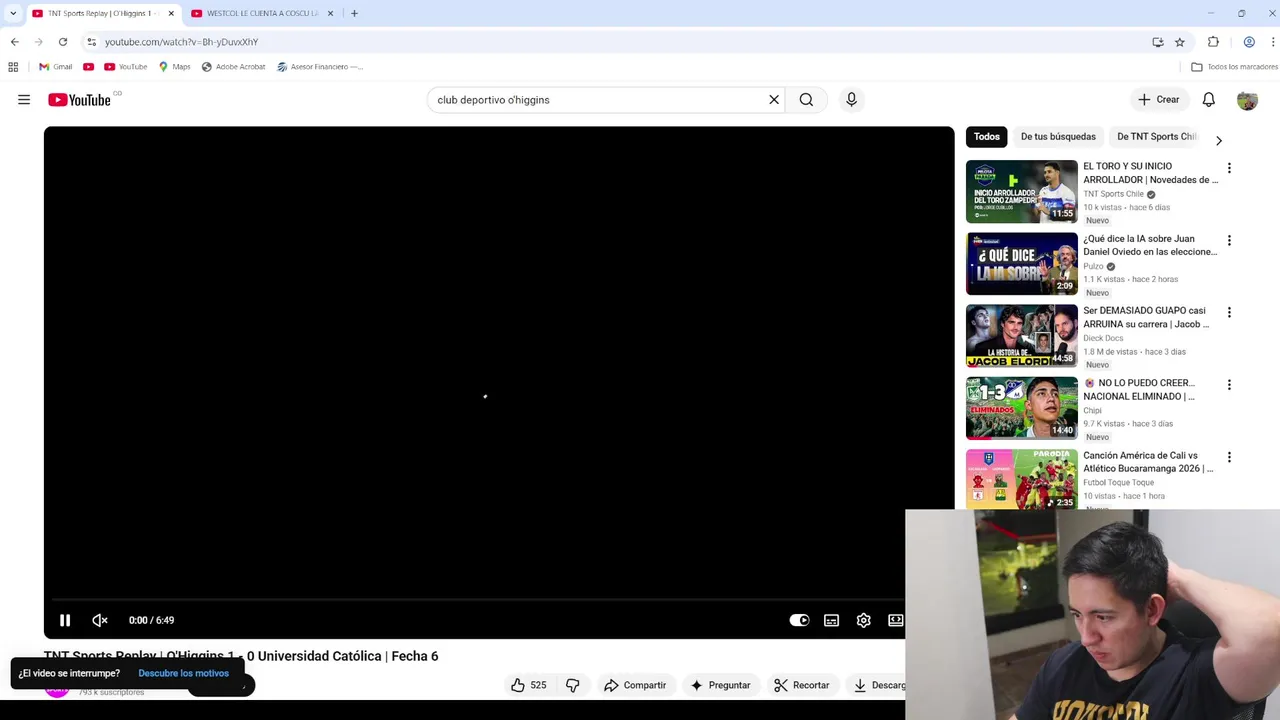1280x720 pixels.
Task: Open Todos los marcadores folder
Action: [1234, 67]
